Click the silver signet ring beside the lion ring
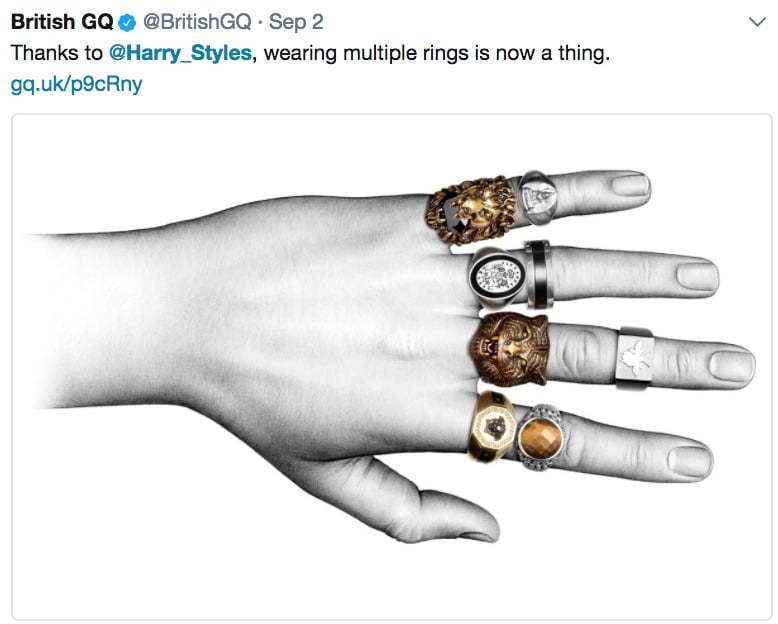This screenshot has height=624, width=778. click(x=538, y=197)
